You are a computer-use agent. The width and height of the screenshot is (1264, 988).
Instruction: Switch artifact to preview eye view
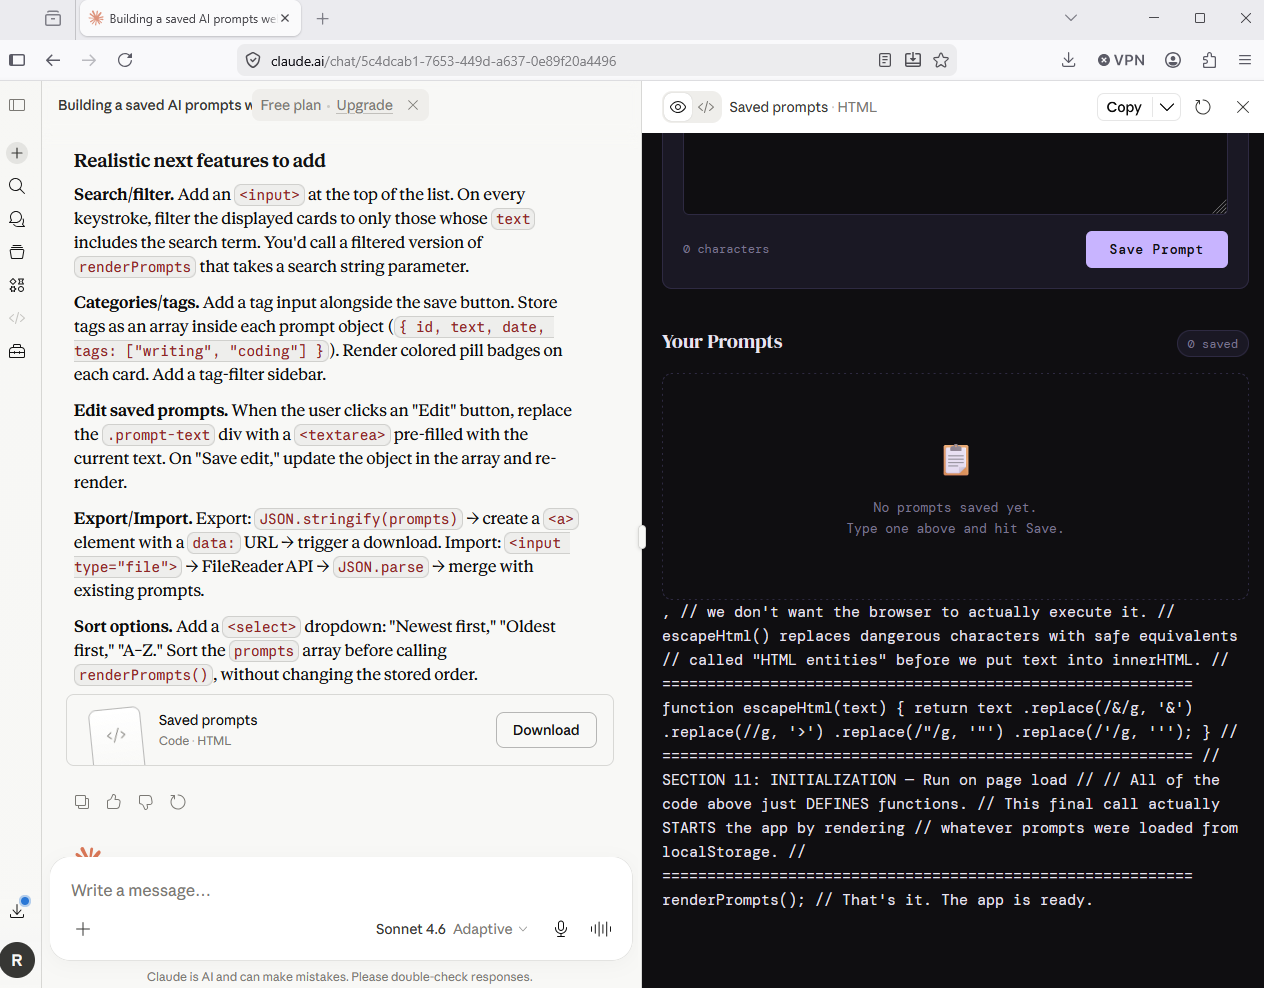(x=678, y=107)
